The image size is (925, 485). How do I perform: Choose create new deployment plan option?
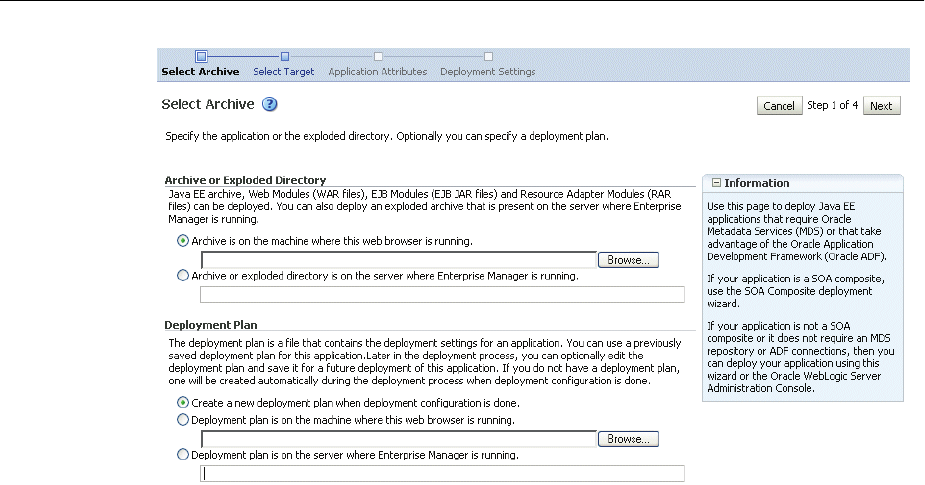coord(182,402)
